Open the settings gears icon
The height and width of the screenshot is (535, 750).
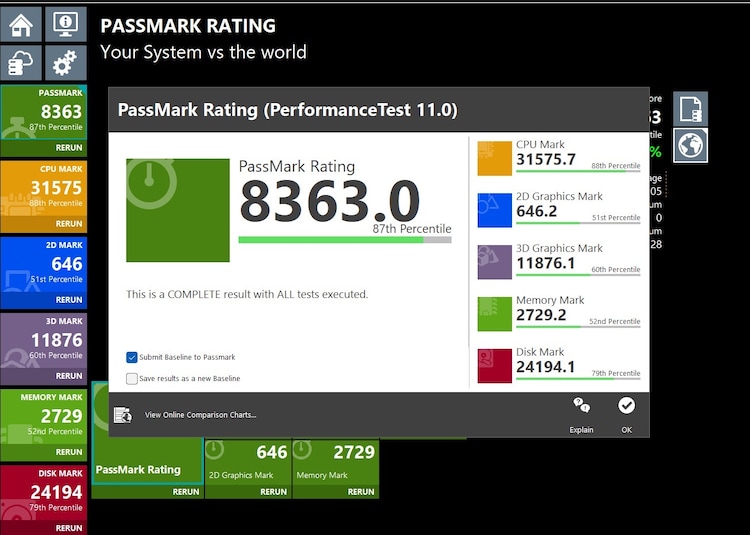coord(66,63)
